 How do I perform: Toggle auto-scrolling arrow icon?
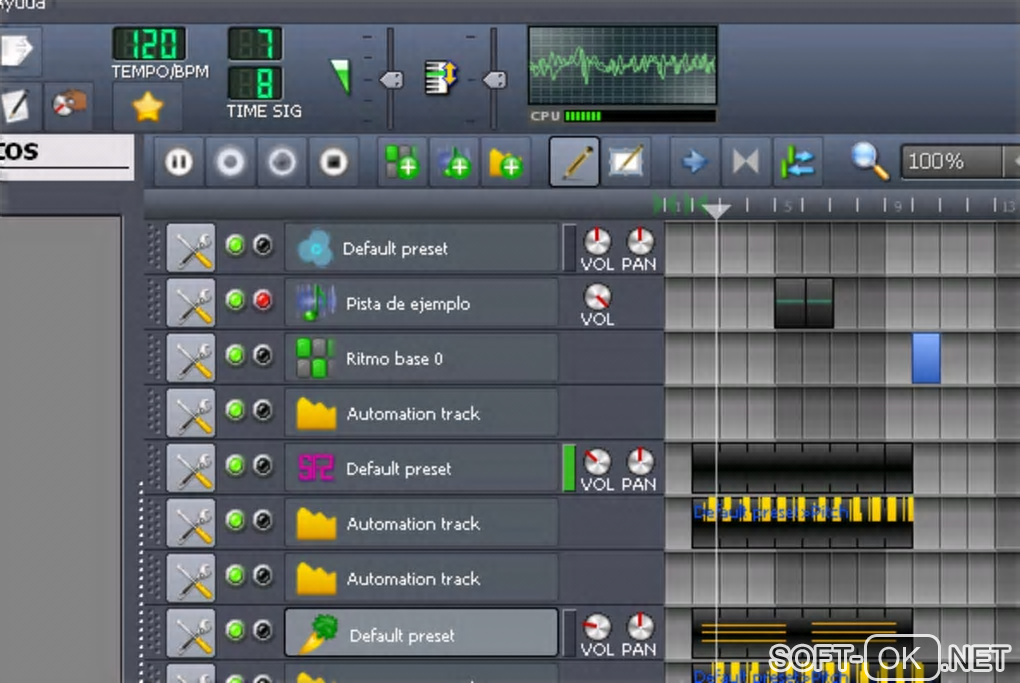tap(694, 162)
